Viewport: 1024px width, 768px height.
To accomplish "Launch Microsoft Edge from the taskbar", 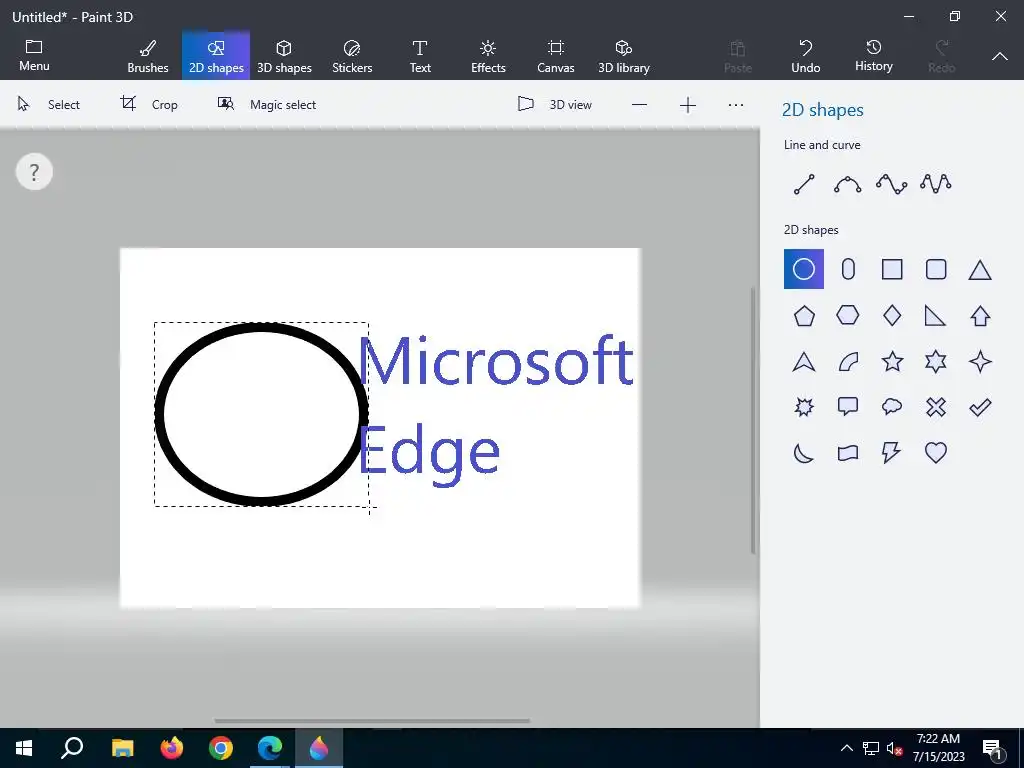I will 270,748.
